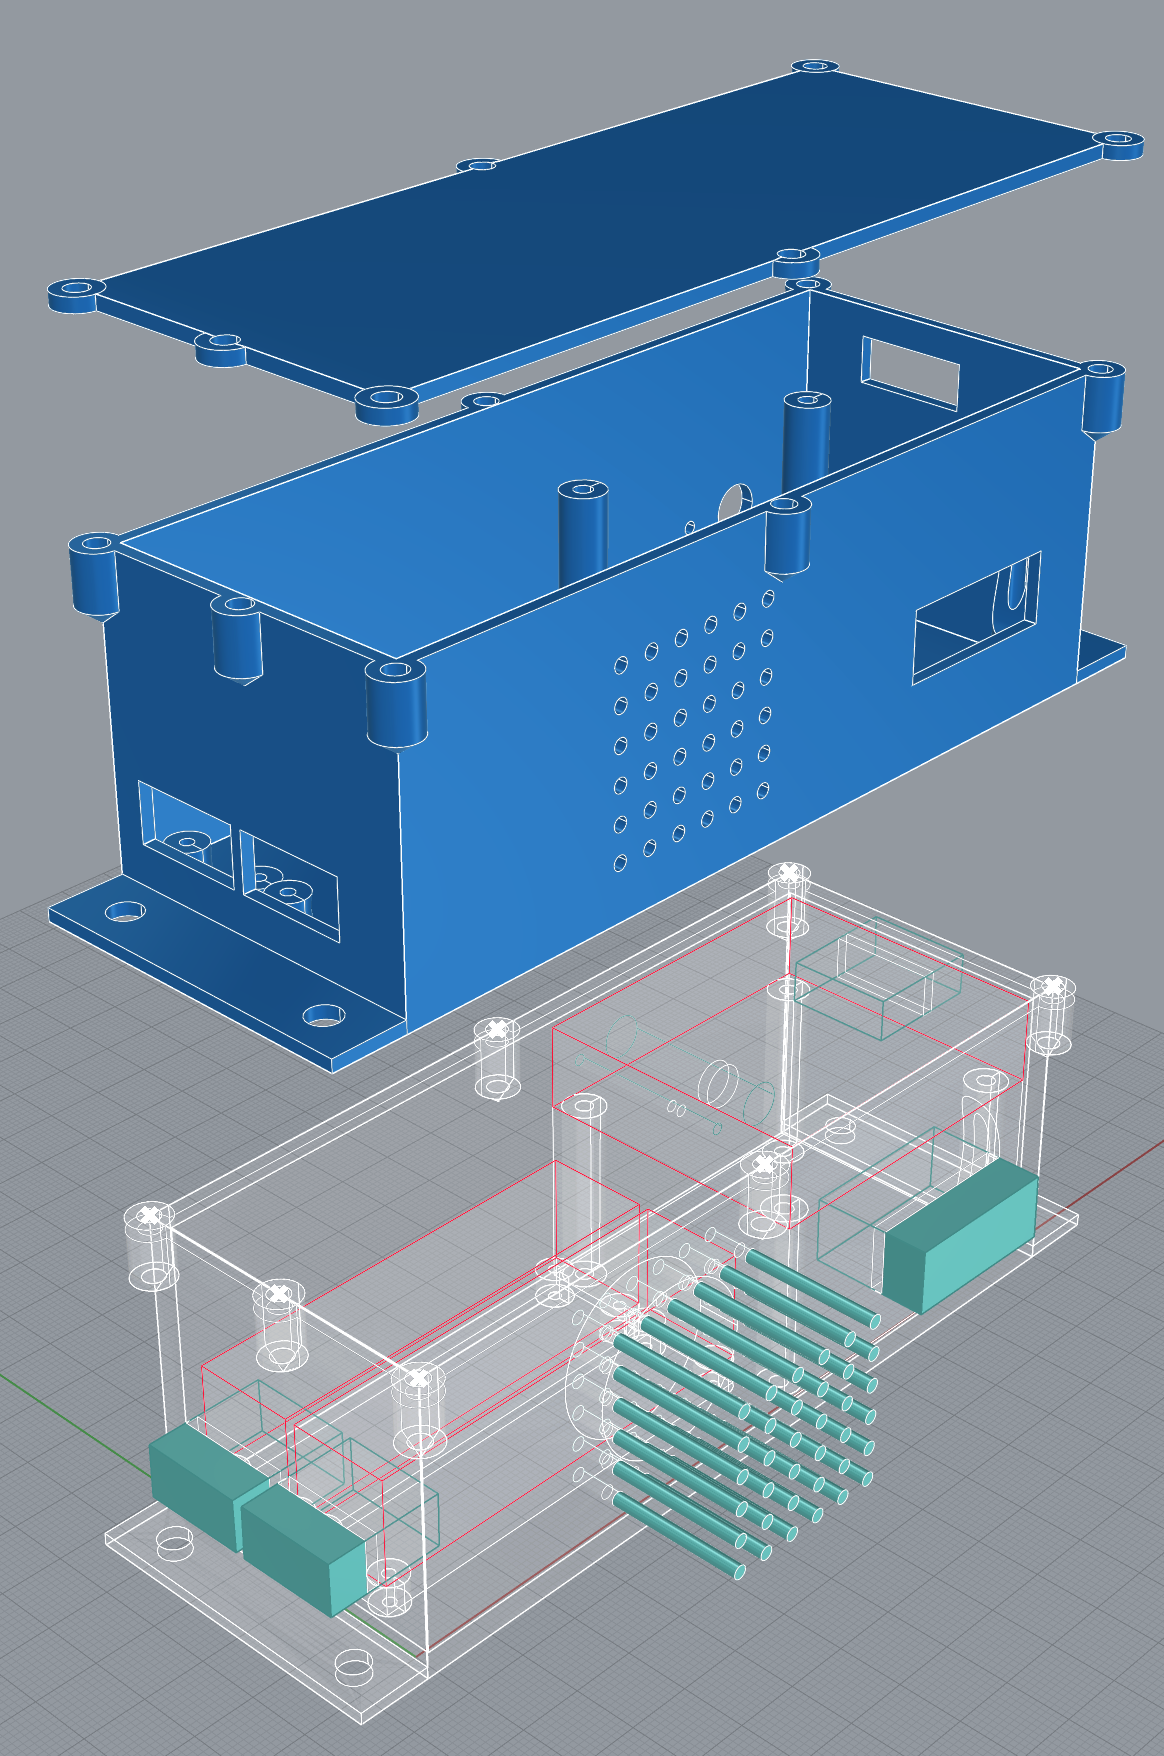Pick the round hole in blue enclosure's back wall
The image size is (1164, 1756).
point(736,503)
